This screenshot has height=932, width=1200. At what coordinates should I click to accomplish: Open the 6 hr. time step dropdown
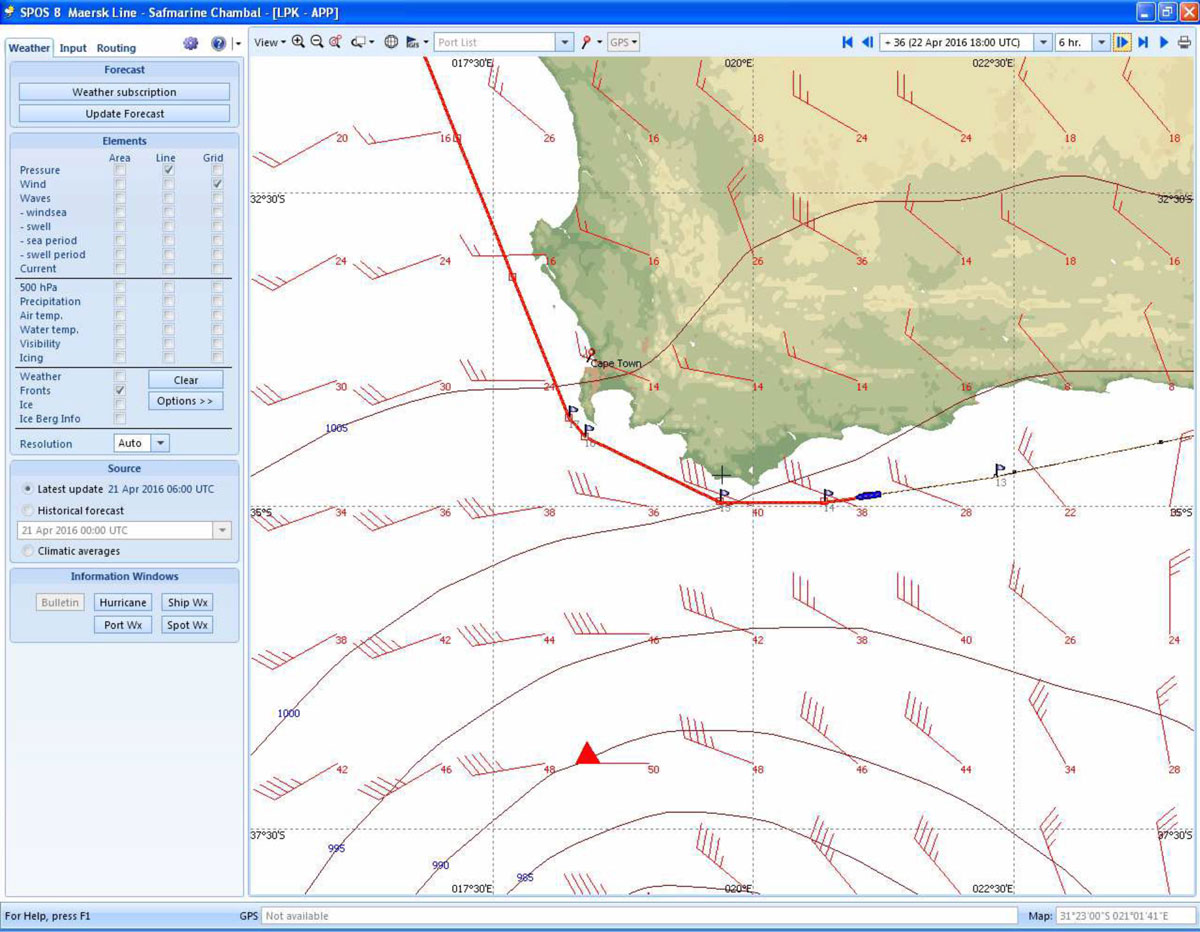[1101, 42]
